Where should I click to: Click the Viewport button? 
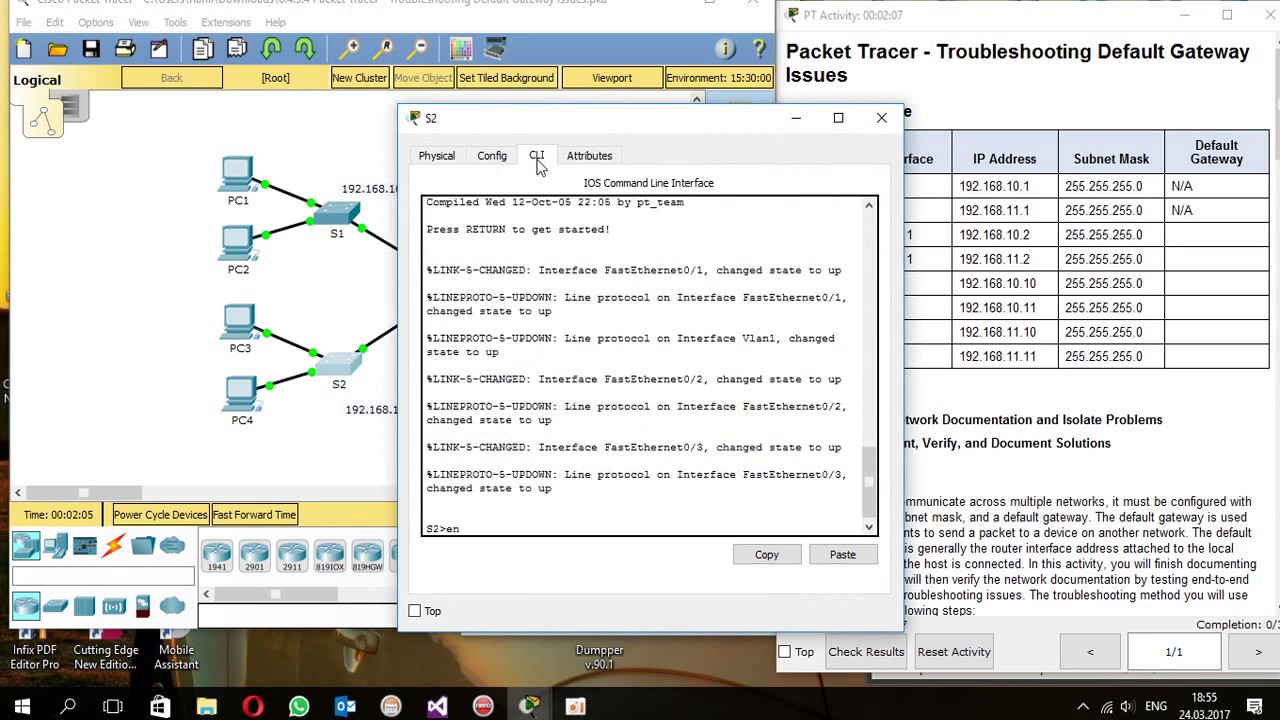[612, 78]
